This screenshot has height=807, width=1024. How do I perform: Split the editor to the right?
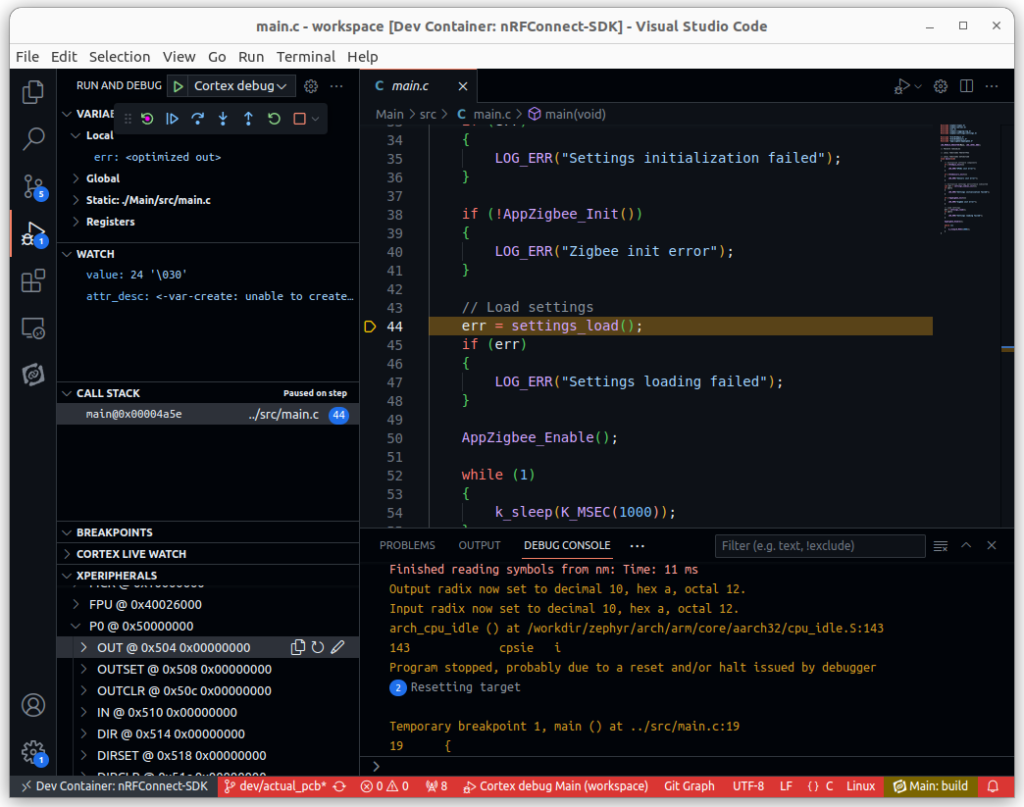coord(967,86)
